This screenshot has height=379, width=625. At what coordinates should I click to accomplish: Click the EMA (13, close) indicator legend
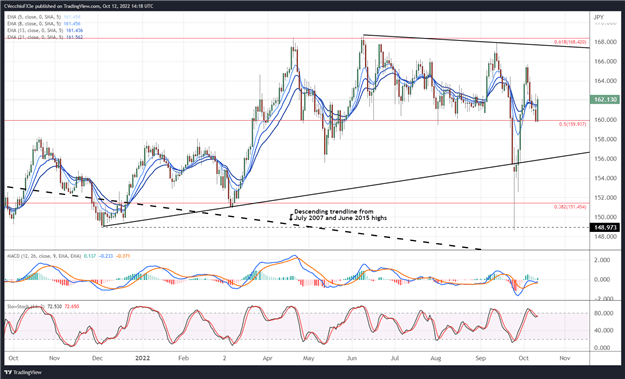(x=45, y=30)
